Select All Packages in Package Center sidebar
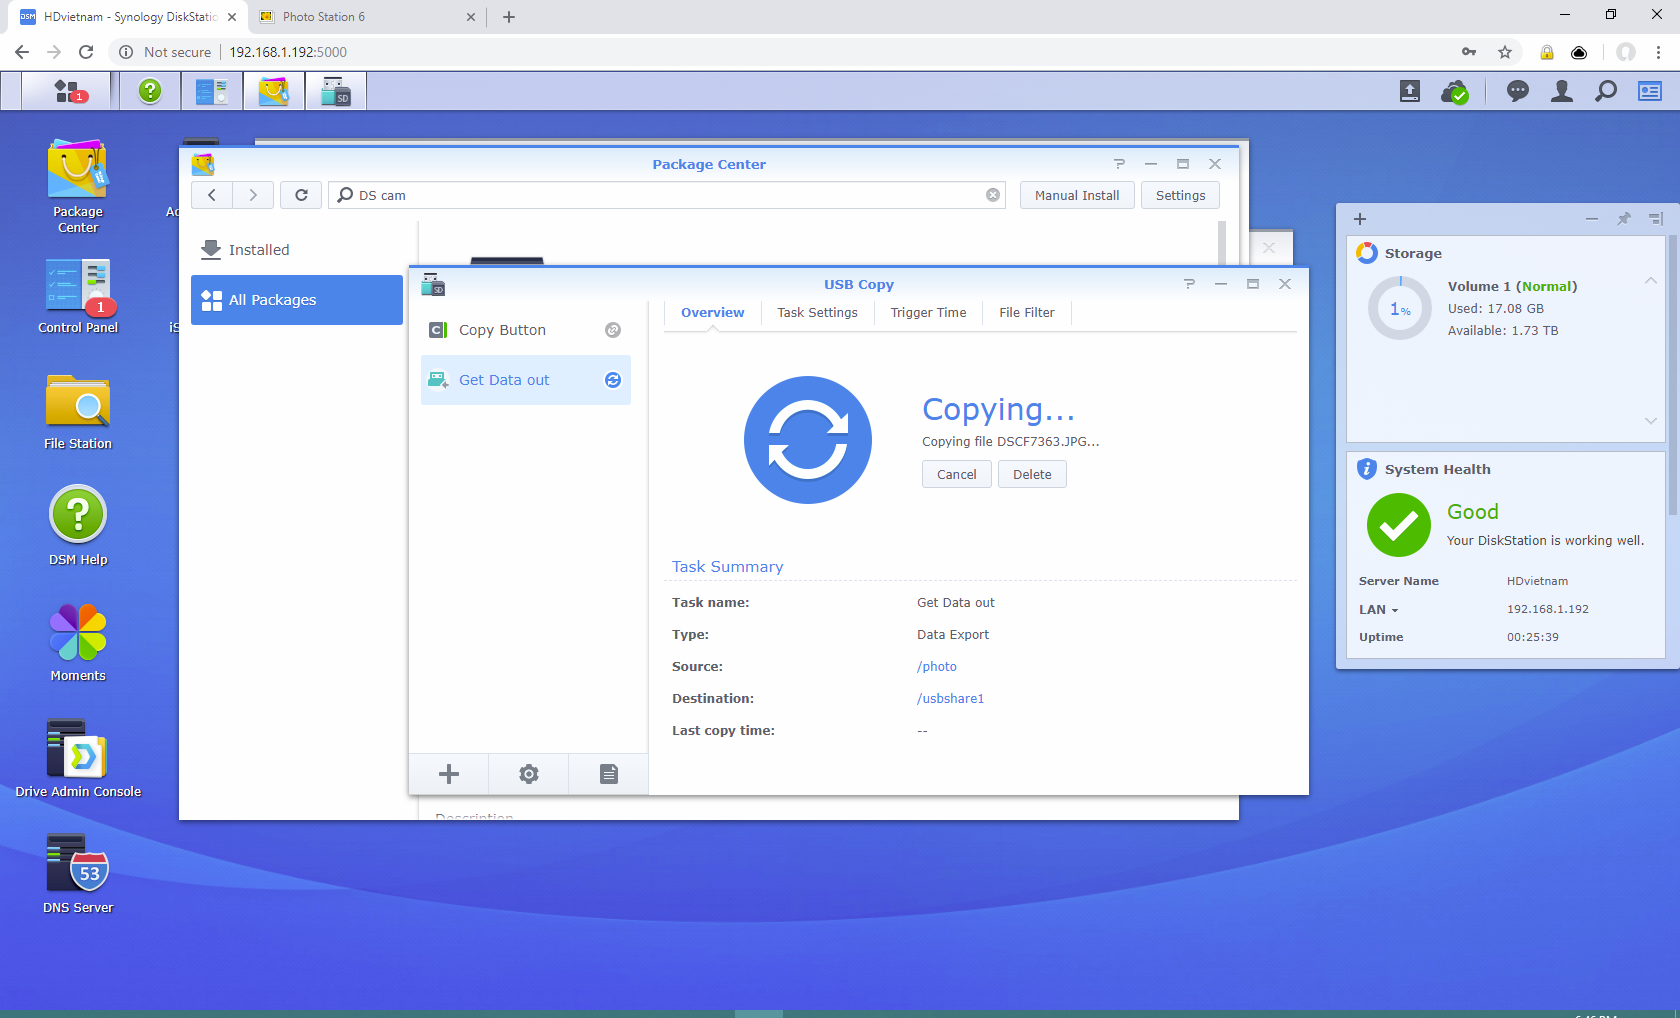This screenshot has height=1018, width=1680. pyautogui.click(x=297, y=300)
